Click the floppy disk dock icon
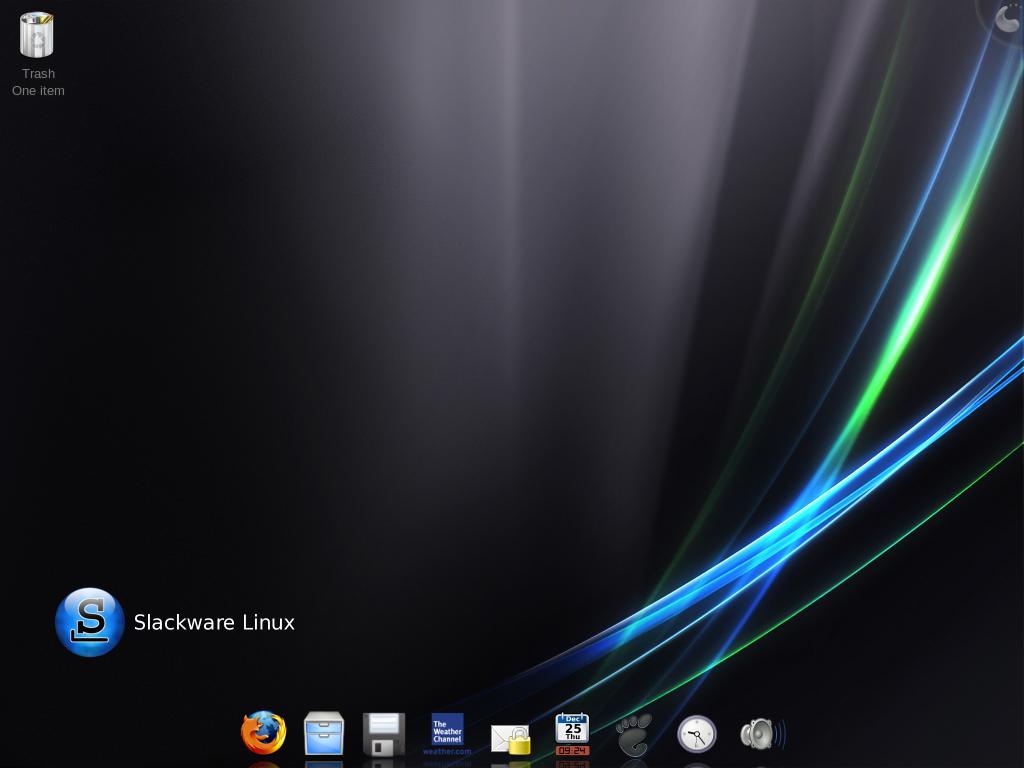This screenshot has height=768, width=1024. (384, 734)
